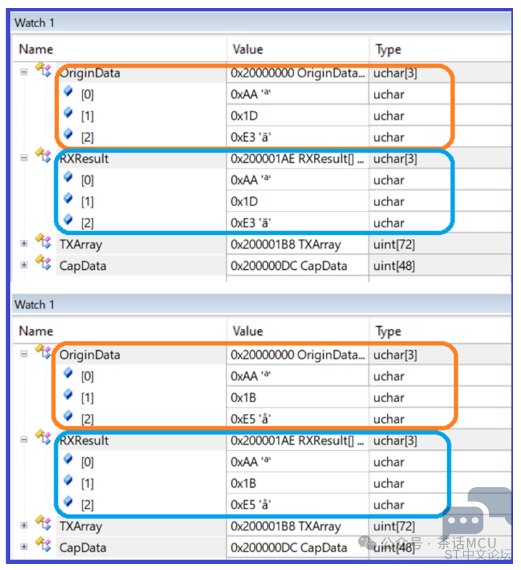Image resolution: width=521 pixels, height=570 pixels.
Task: Select RXResult name in upper watch
Action: [84, 158]
